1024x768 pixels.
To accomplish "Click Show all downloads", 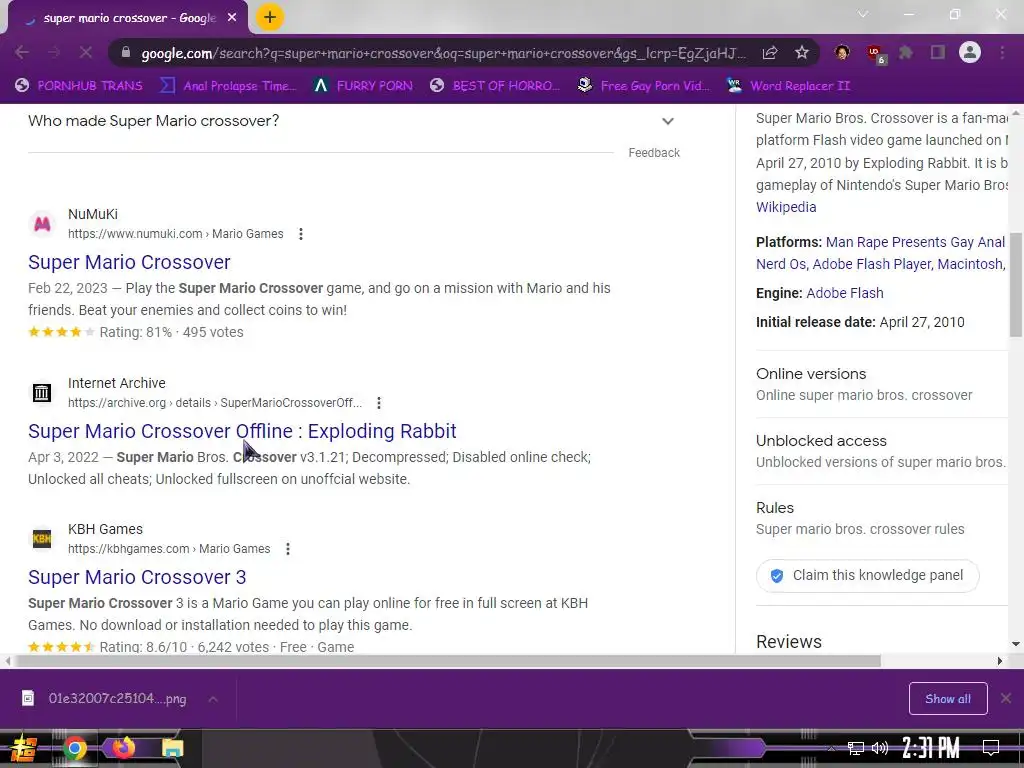I will [948, 699].
